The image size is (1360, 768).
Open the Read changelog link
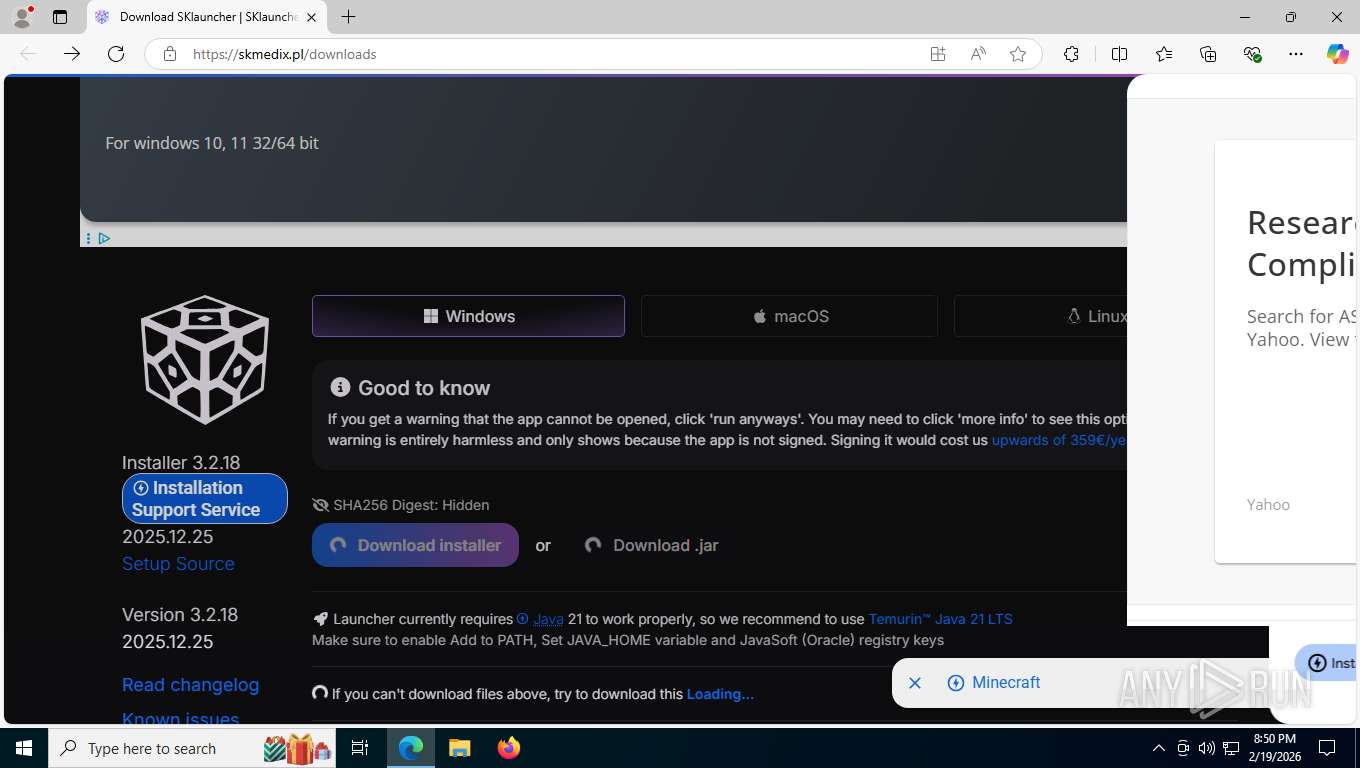coord(190,685)
